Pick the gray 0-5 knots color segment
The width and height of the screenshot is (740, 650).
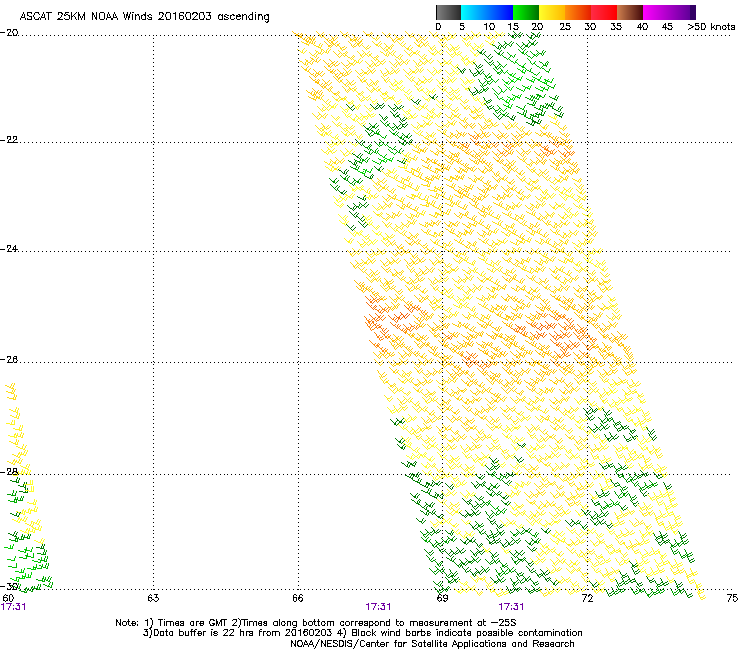[448, 12]
